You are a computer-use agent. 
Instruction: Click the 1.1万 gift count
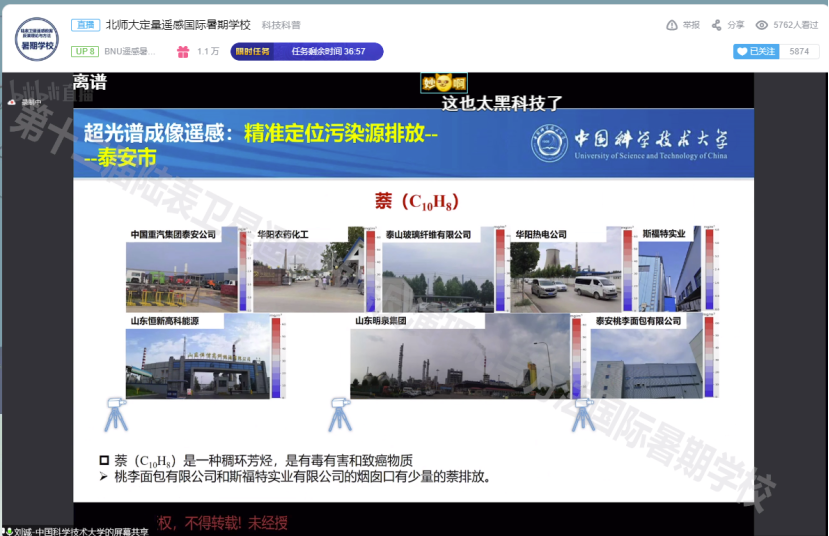click(x=208, y=51)
